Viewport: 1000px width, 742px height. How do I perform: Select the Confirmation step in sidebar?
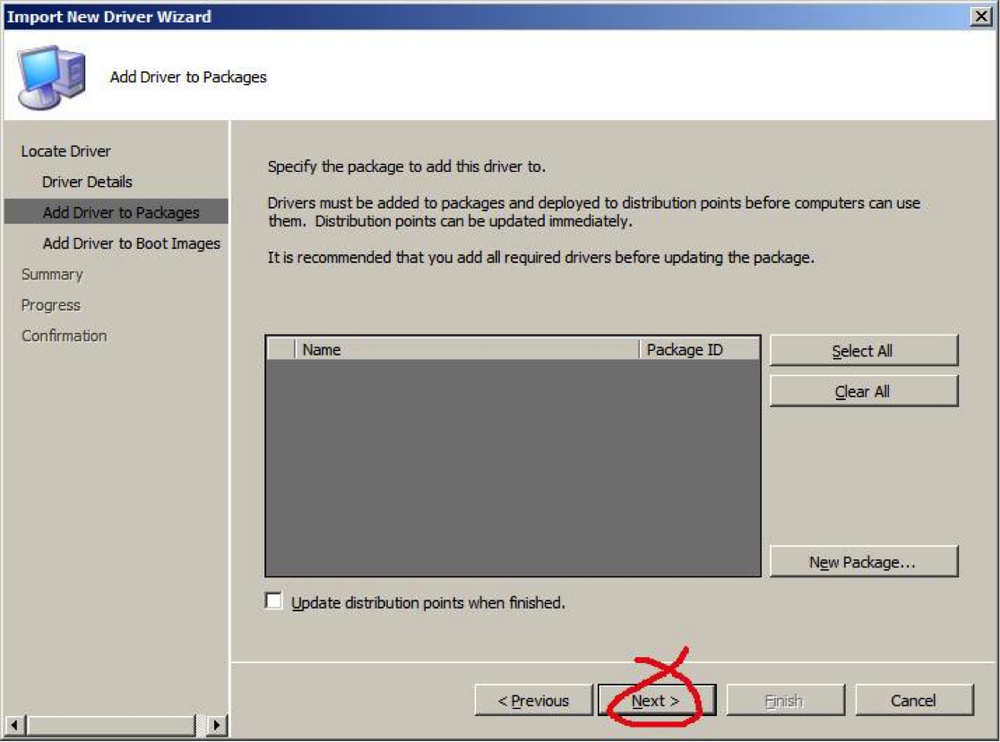coord(64,336)
